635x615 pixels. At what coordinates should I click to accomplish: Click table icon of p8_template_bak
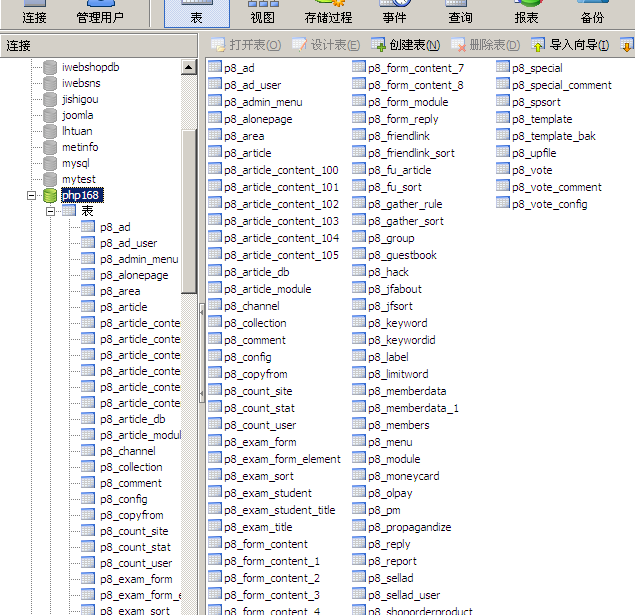pyautogui.click(x=503, y=134)
